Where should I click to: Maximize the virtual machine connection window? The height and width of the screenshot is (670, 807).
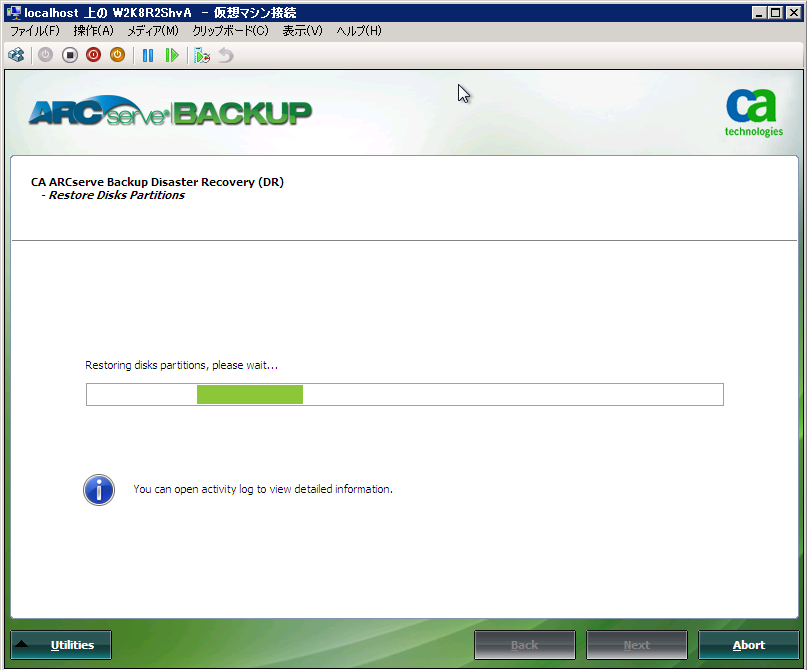point(775,12)
